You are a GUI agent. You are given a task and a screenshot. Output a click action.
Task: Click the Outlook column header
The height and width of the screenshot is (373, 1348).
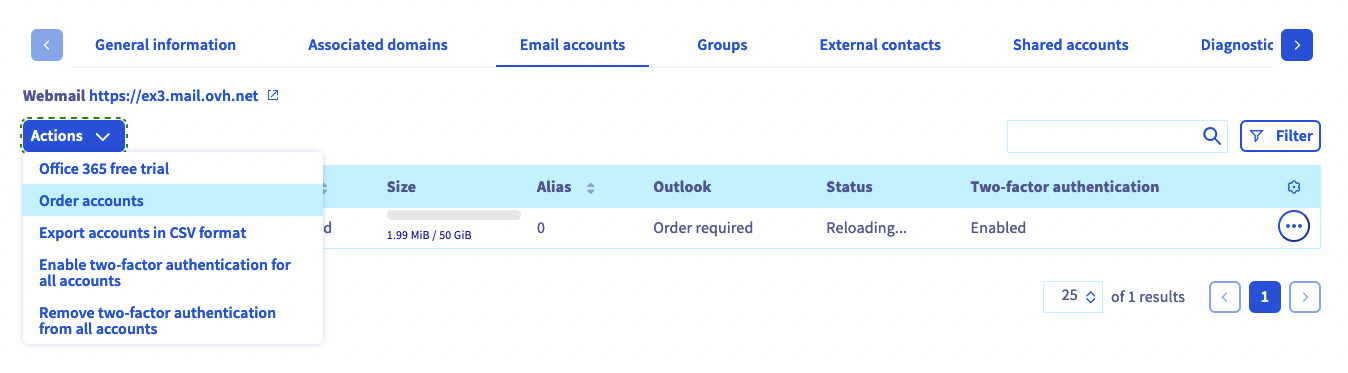[x=682, y=187]
